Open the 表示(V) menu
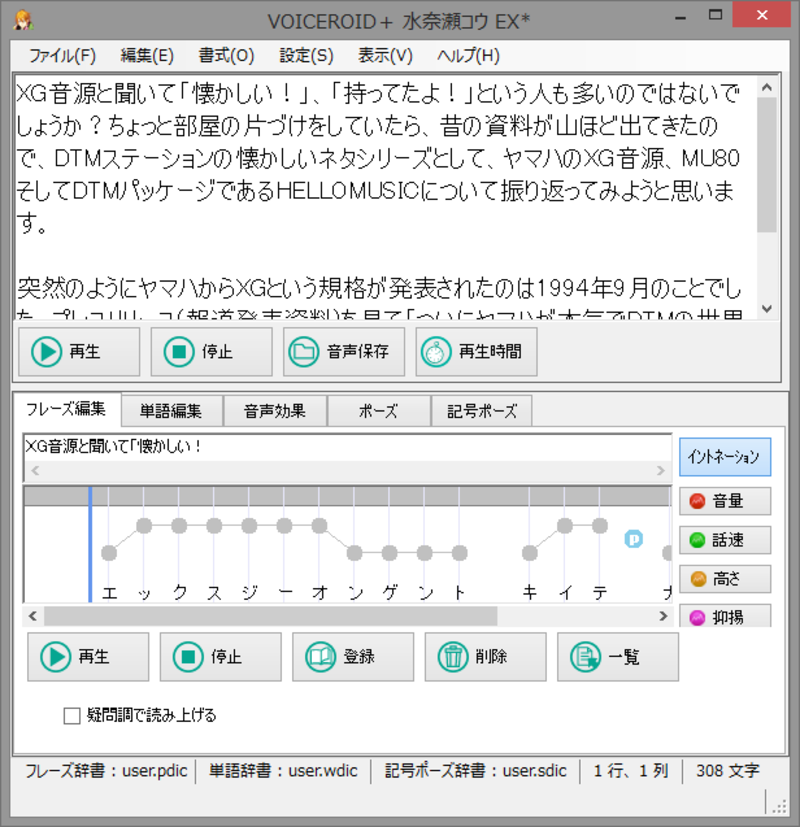800x827 pixels. click(x=385, y=55)
